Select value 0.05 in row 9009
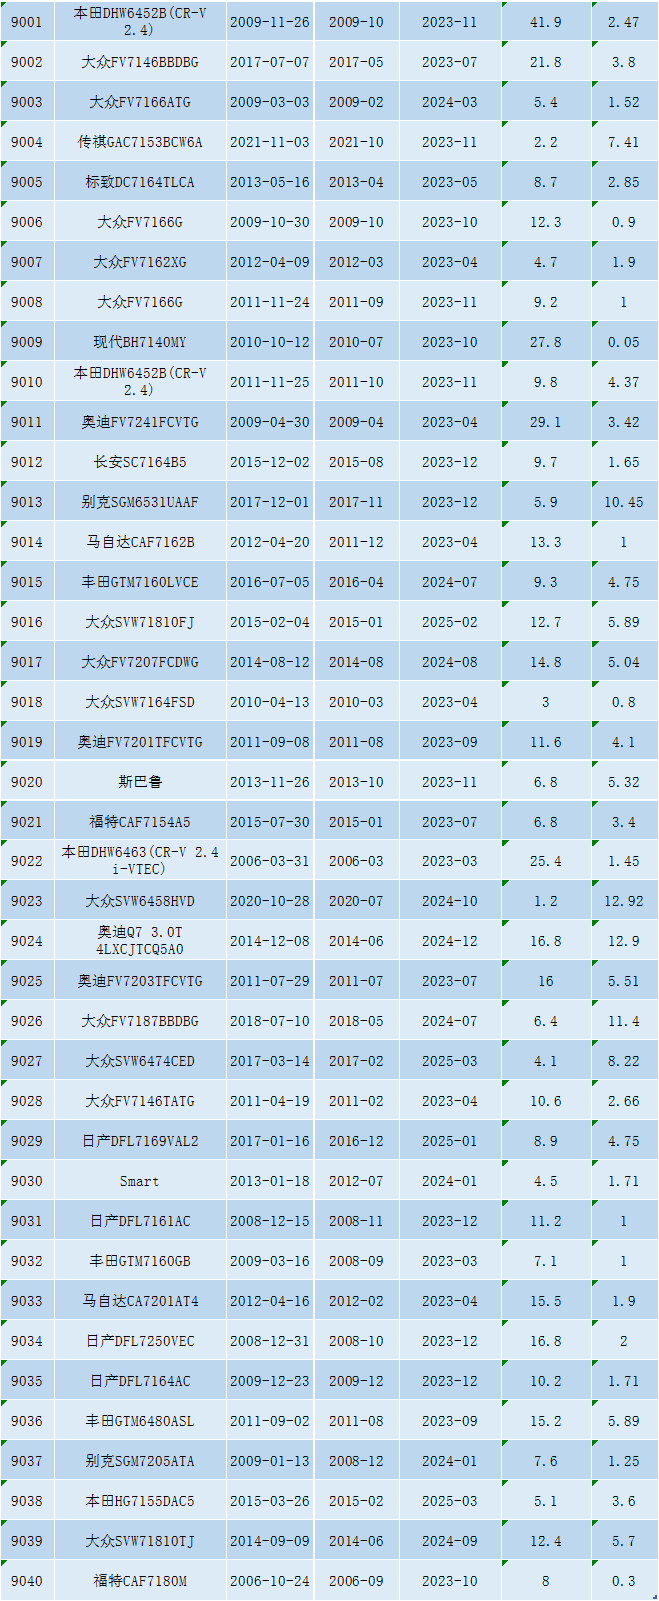Image resolution: width=659 pixels, height=1601 pixels. click(x=624, y=342)
